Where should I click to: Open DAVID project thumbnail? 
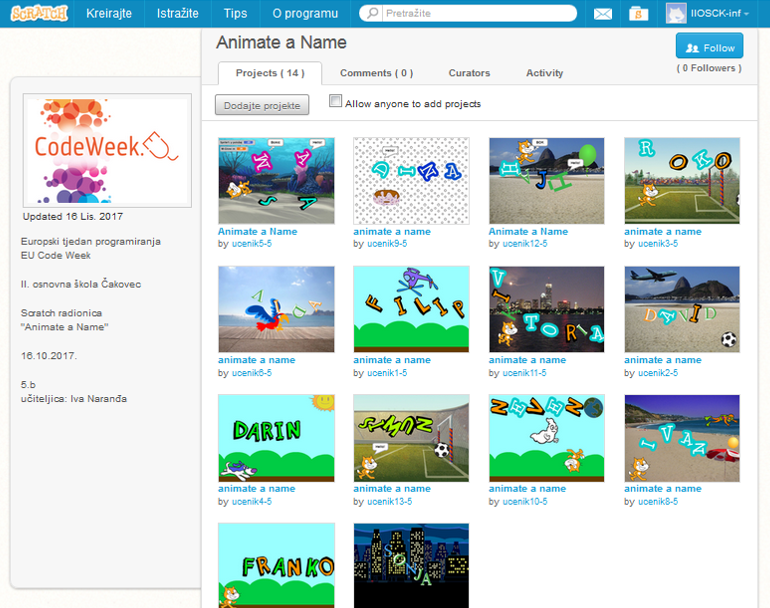682,309
